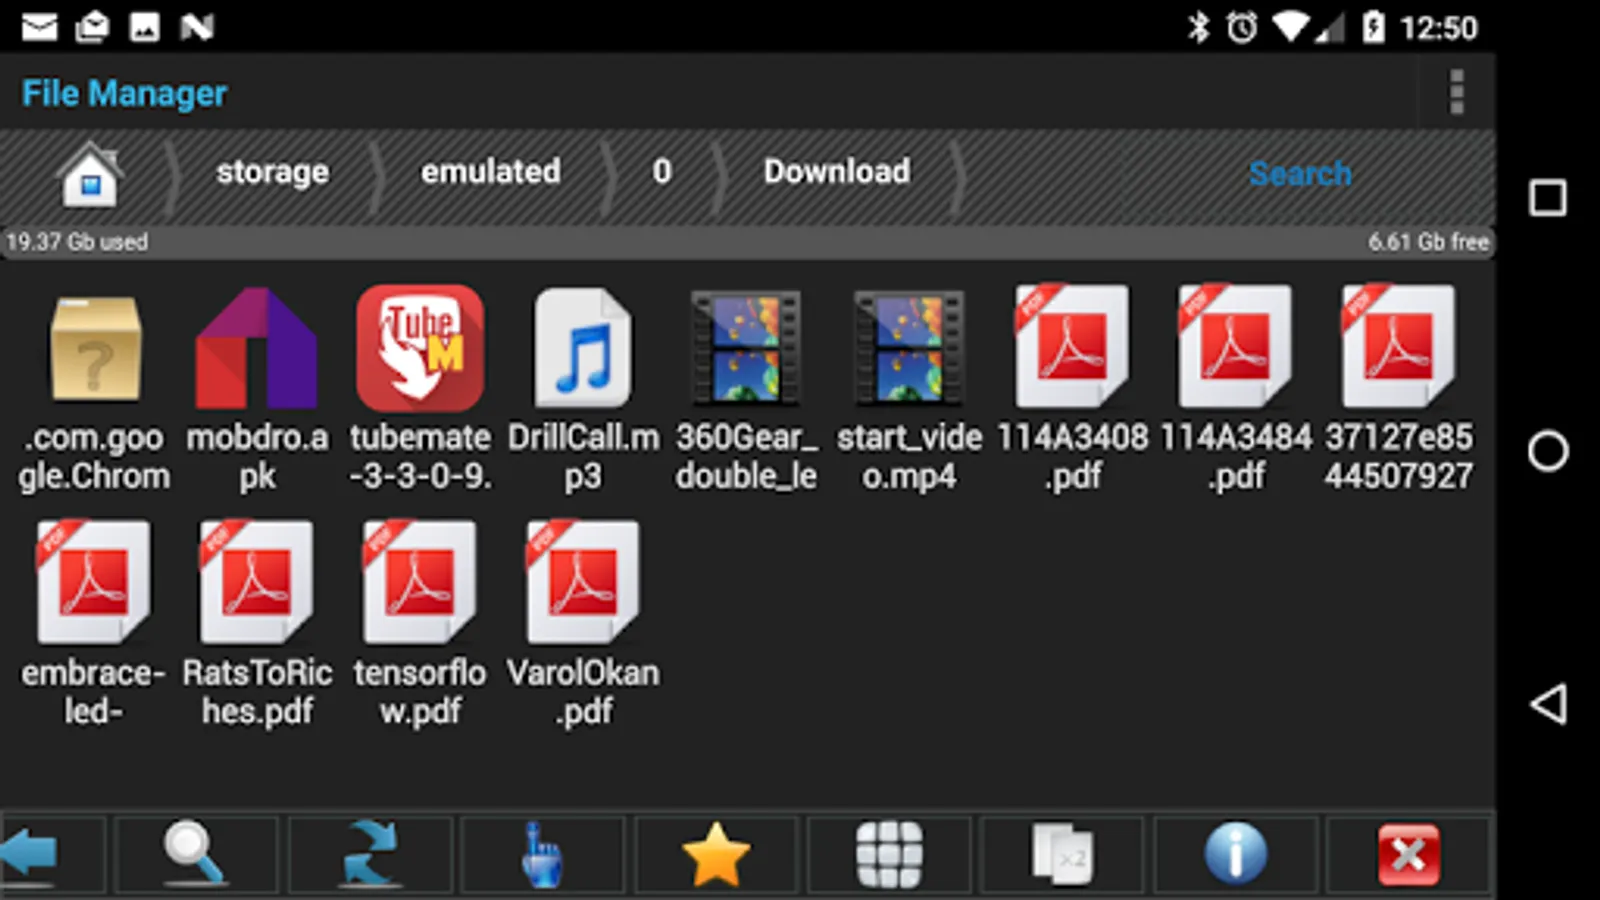Open the three-dot overflow menu
The height and width of the screenshot is (900, 1600).
1456,93
